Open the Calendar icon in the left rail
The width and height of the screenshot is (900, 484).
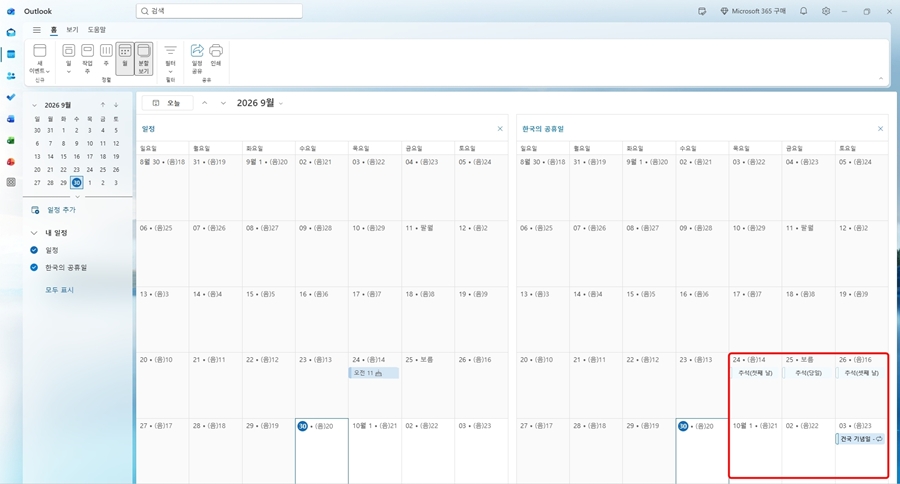11,55
